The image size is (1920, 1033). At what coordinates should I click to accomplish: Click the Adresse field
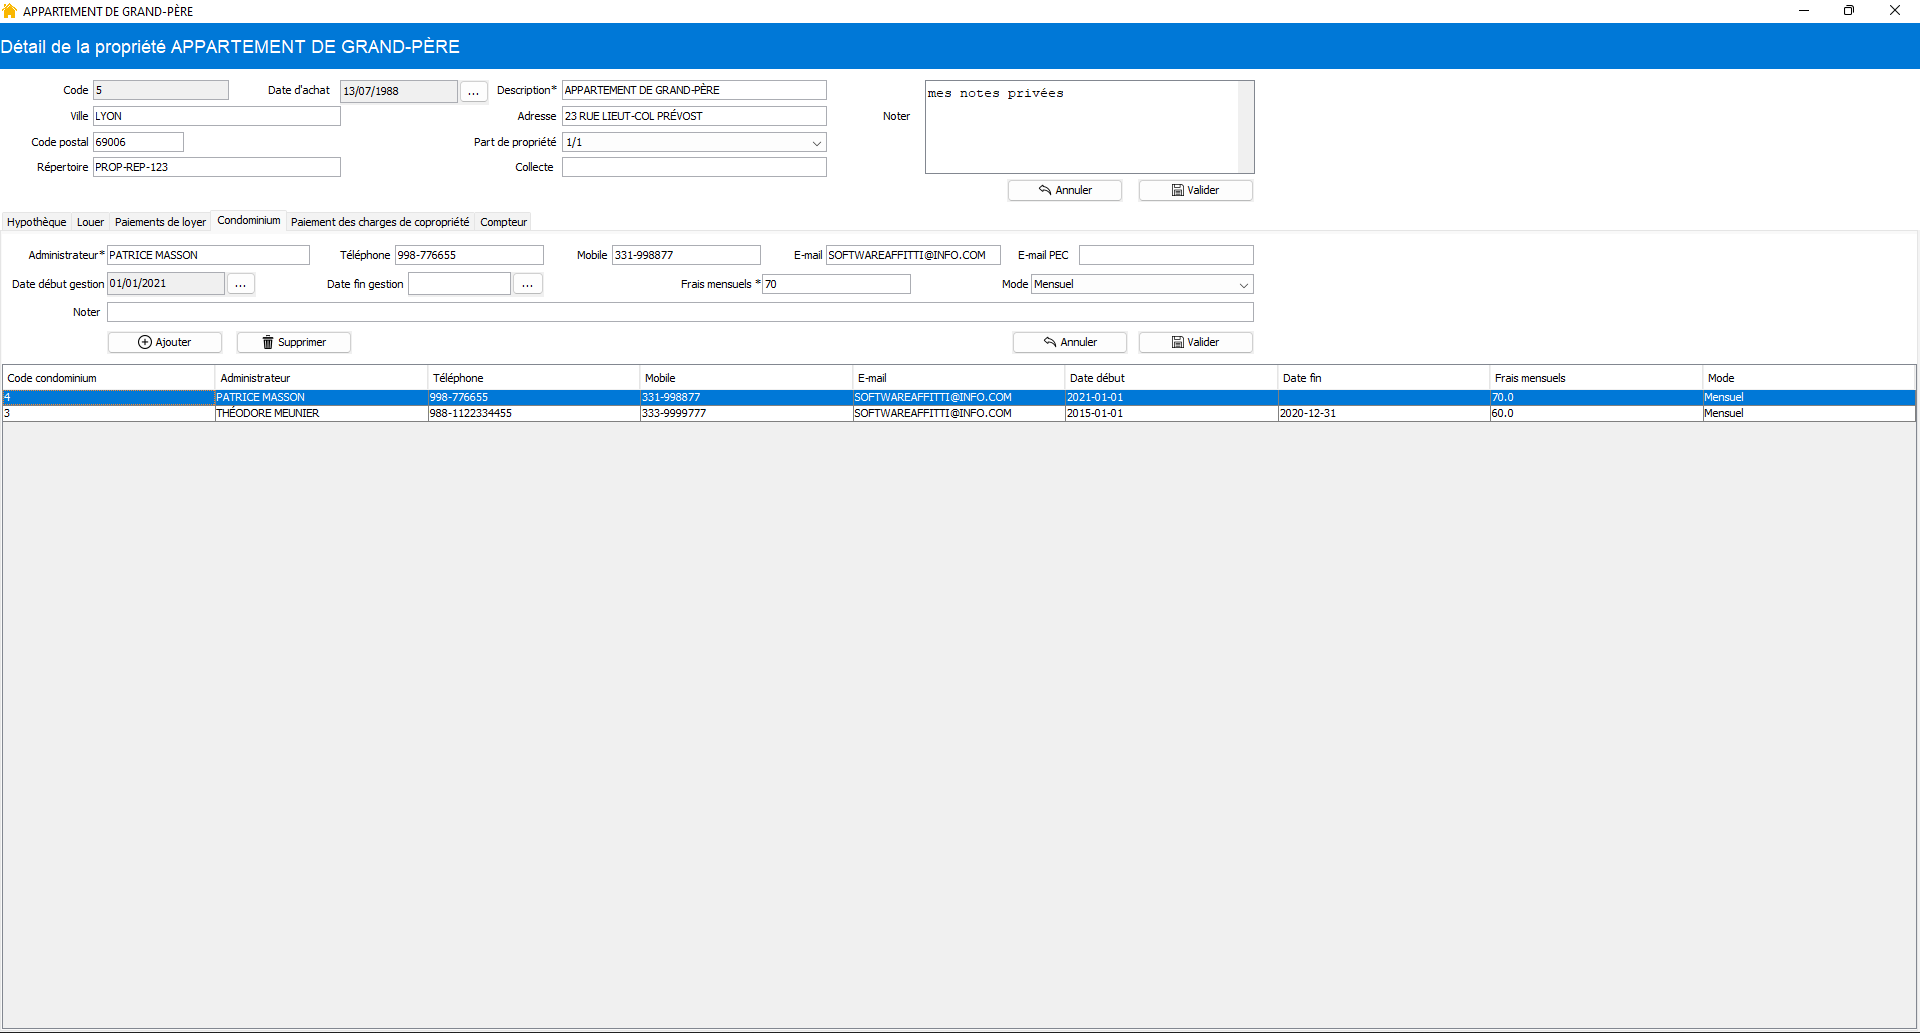coord(694,116)
